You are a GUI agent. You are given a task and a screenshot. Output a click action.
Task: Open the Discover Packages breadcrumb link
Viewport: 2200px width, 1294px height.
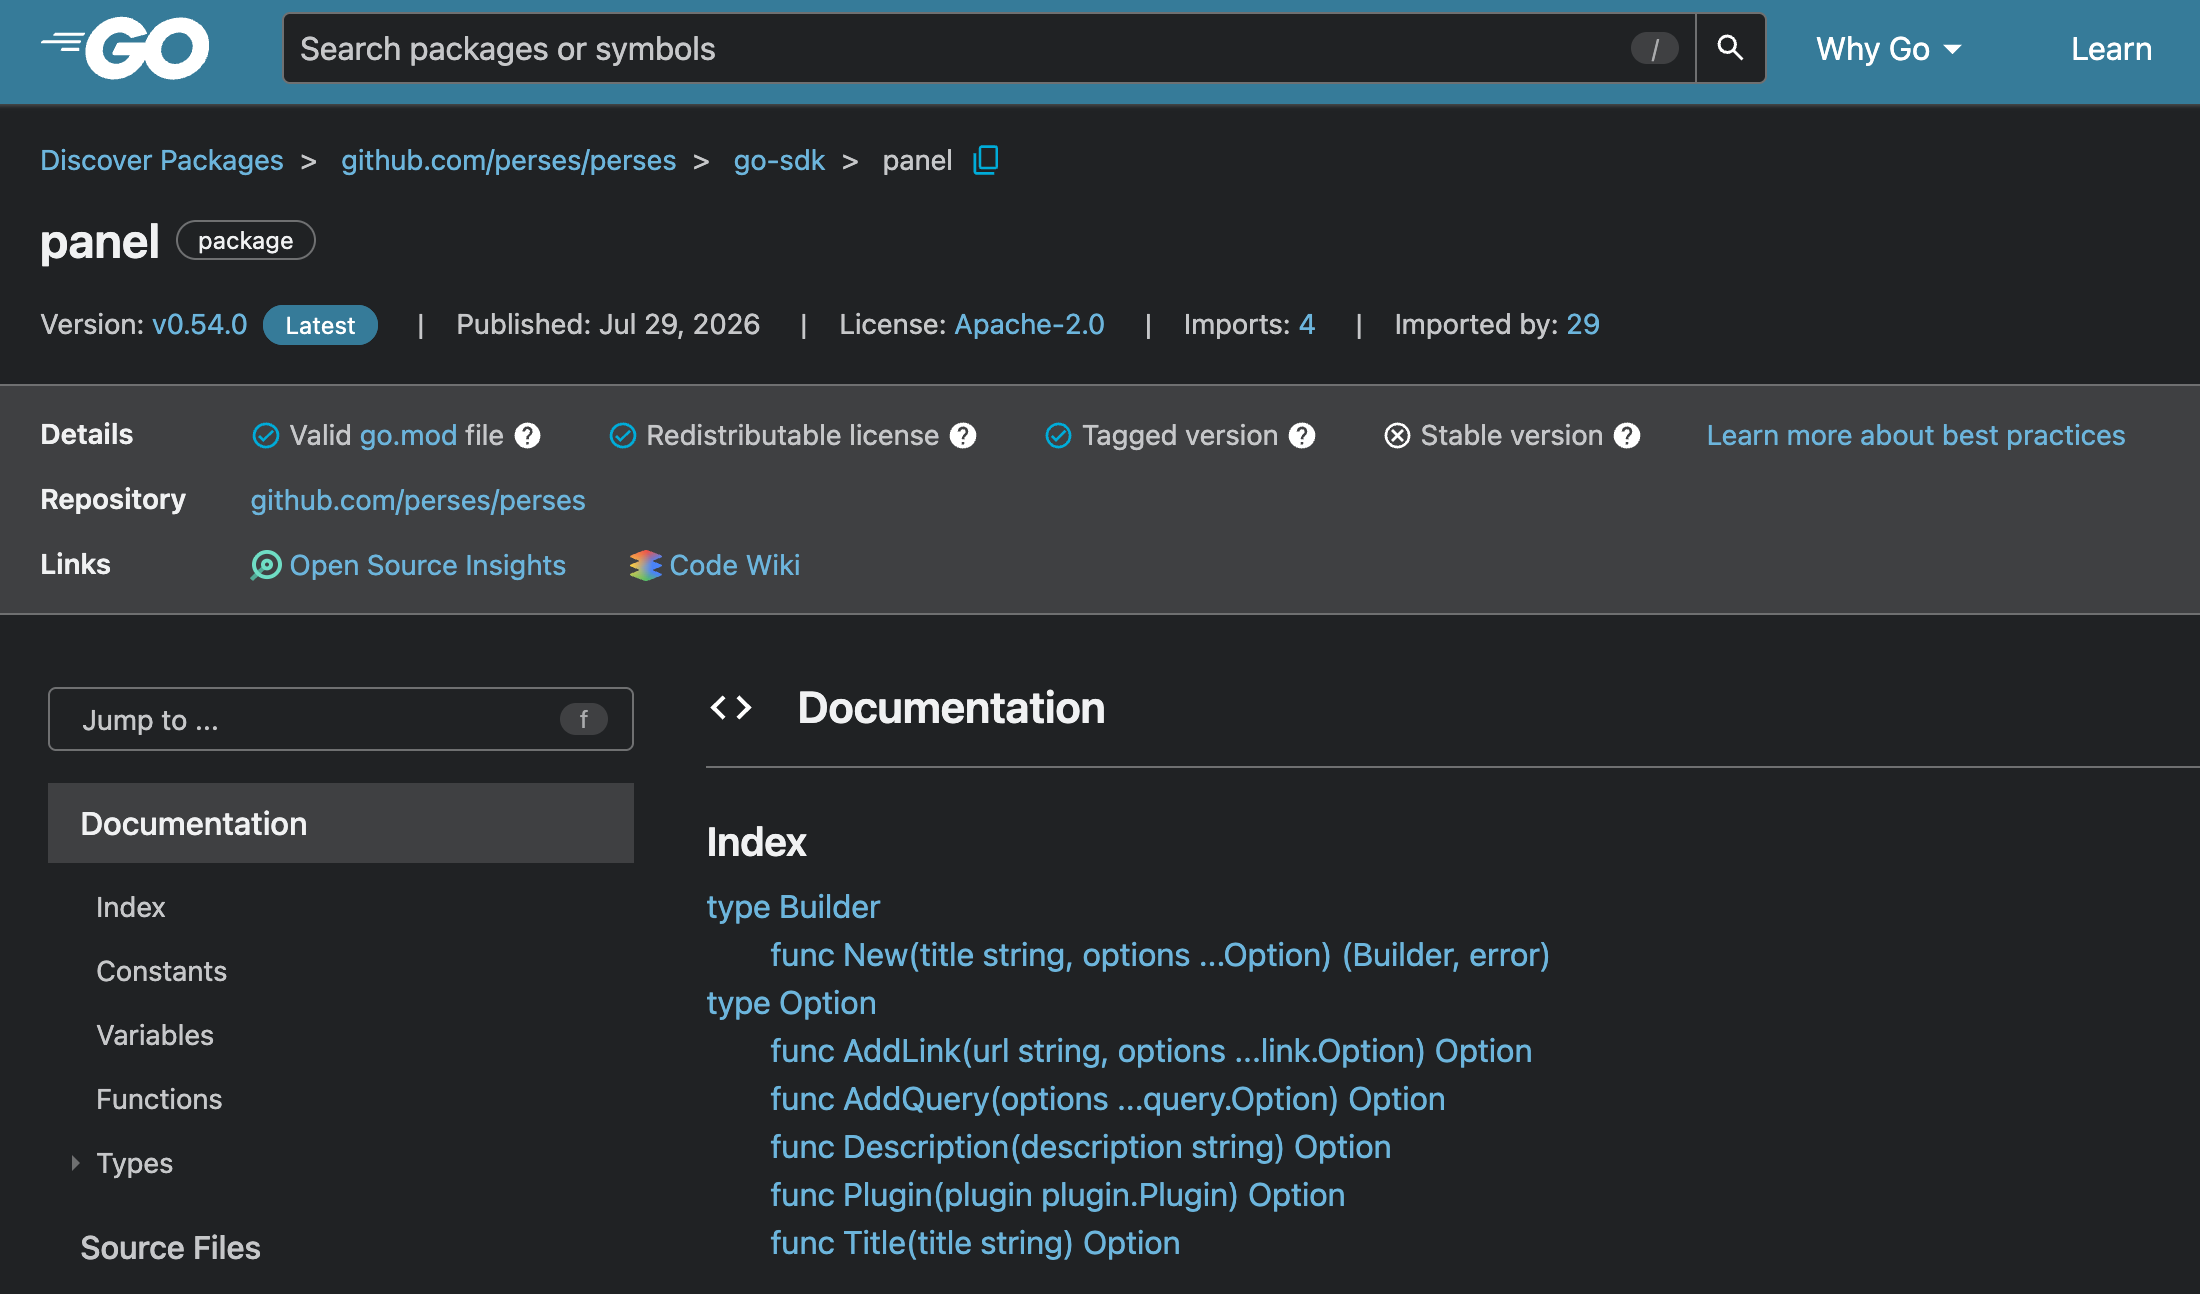(162, 160)
